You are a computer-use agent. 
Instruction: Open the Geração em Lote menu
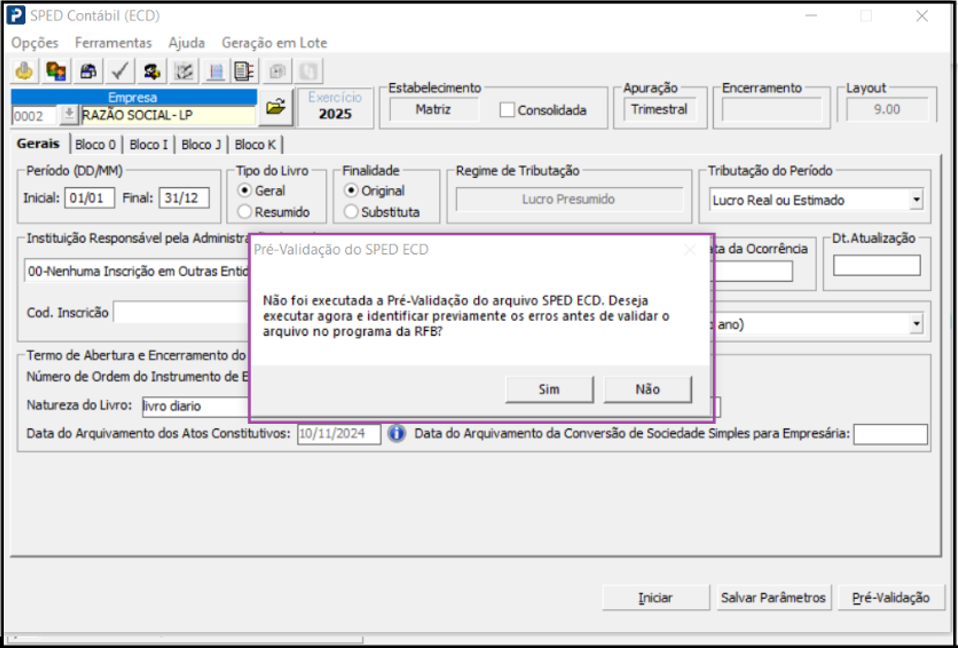click(274, 43)
